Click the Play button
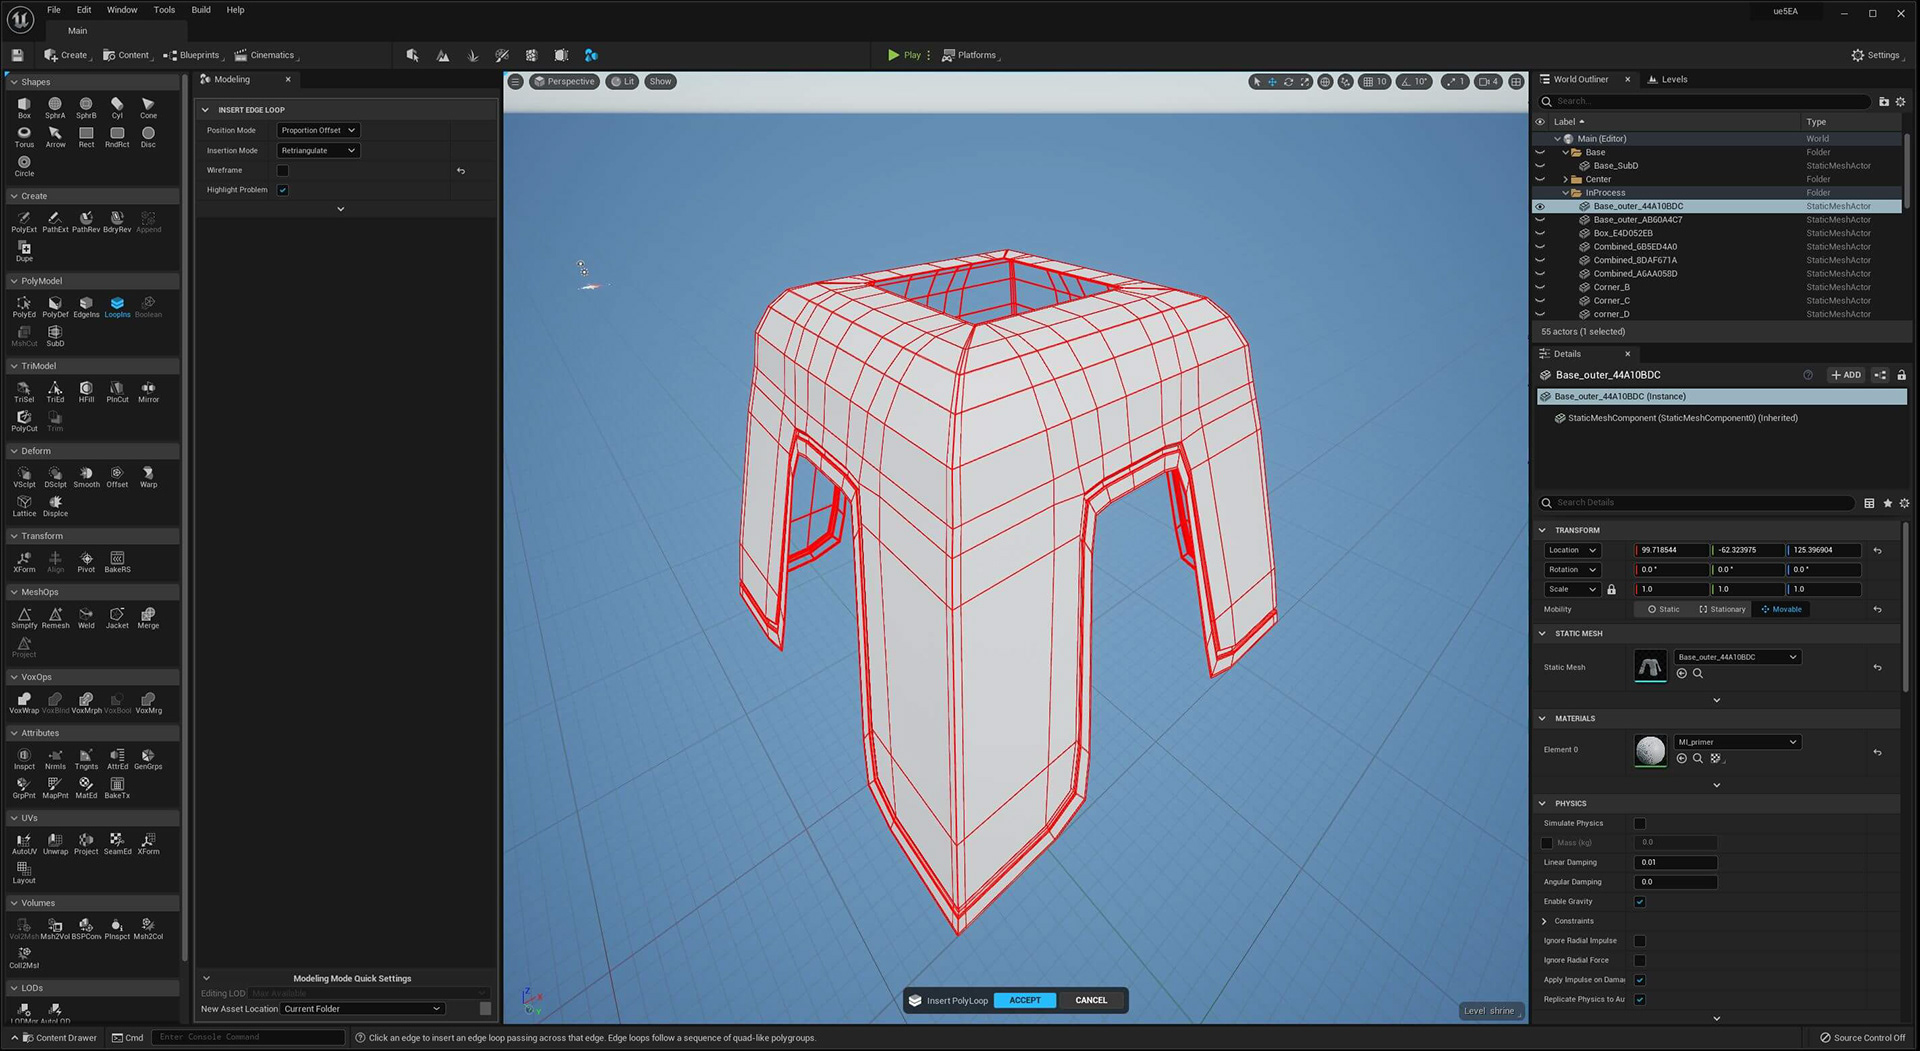The image size is (1920, 1051). (904, 55)
